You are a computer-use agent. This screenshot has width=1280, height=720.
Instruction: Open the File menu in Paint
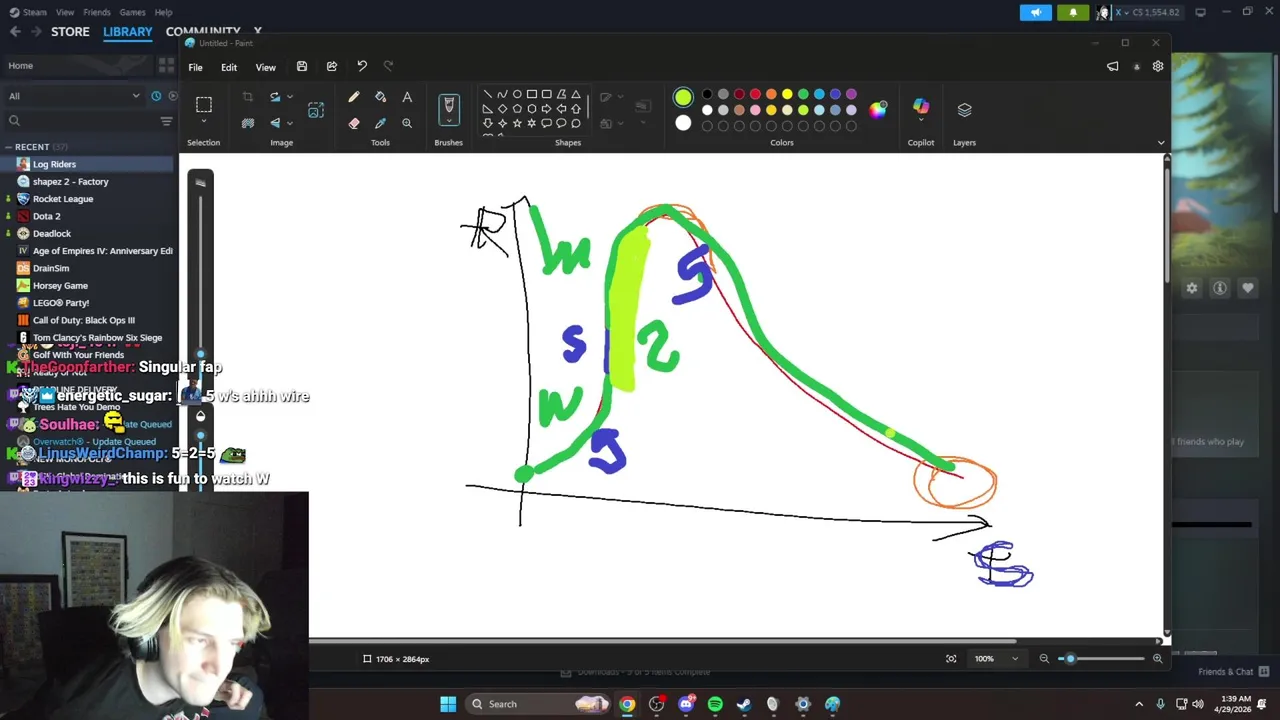196,67
